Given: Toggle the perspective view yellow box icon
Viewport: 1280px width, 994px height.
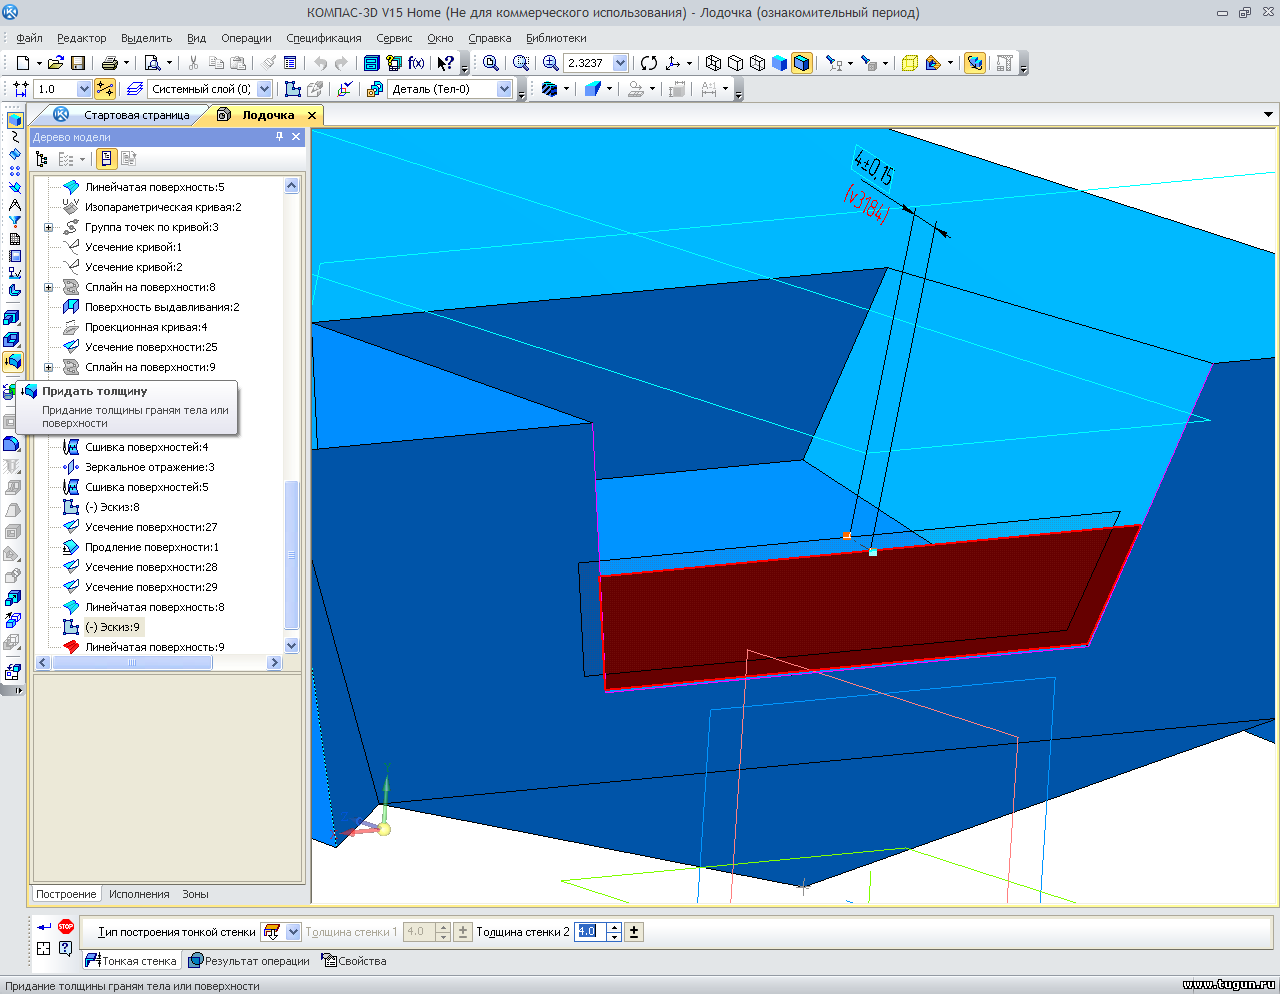Looking at the screenshot, I should tap(909, 63).
